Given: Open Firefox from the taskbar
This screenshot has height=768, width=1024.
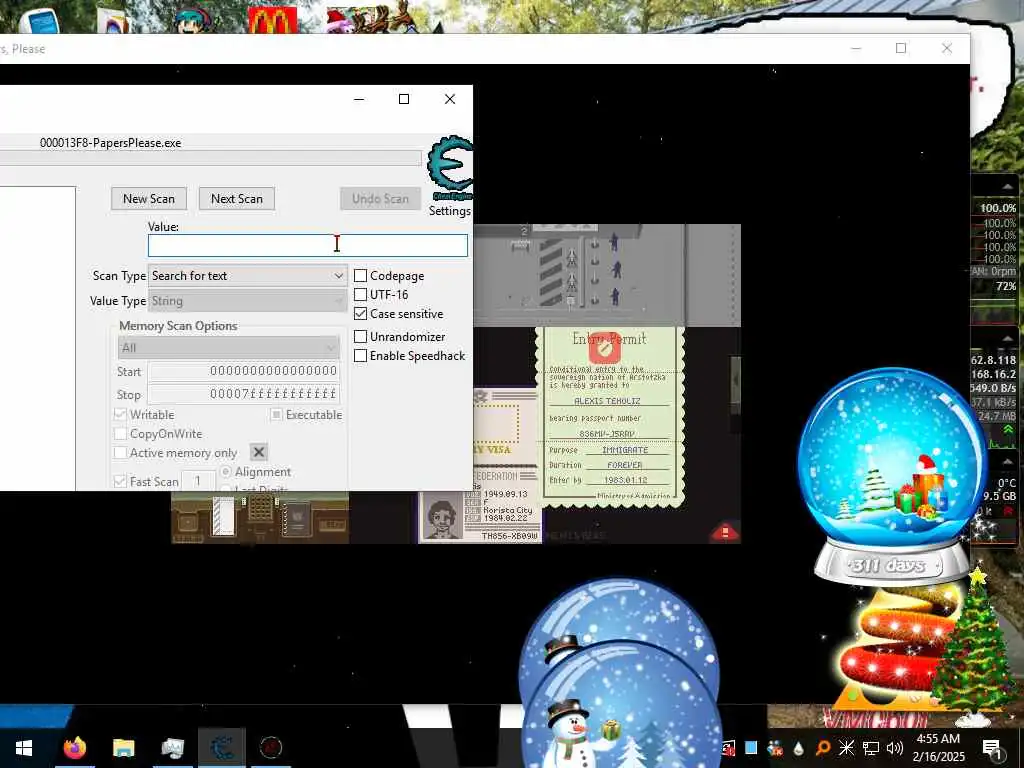Looking at the screenshot, I should (x=74, y=748).
